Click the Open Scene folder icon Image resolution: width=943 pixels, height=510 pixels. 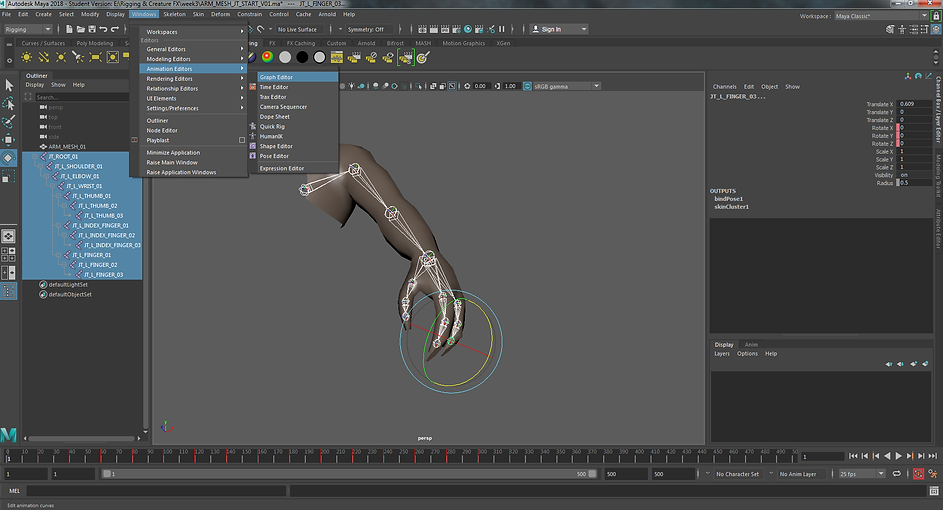81,29
